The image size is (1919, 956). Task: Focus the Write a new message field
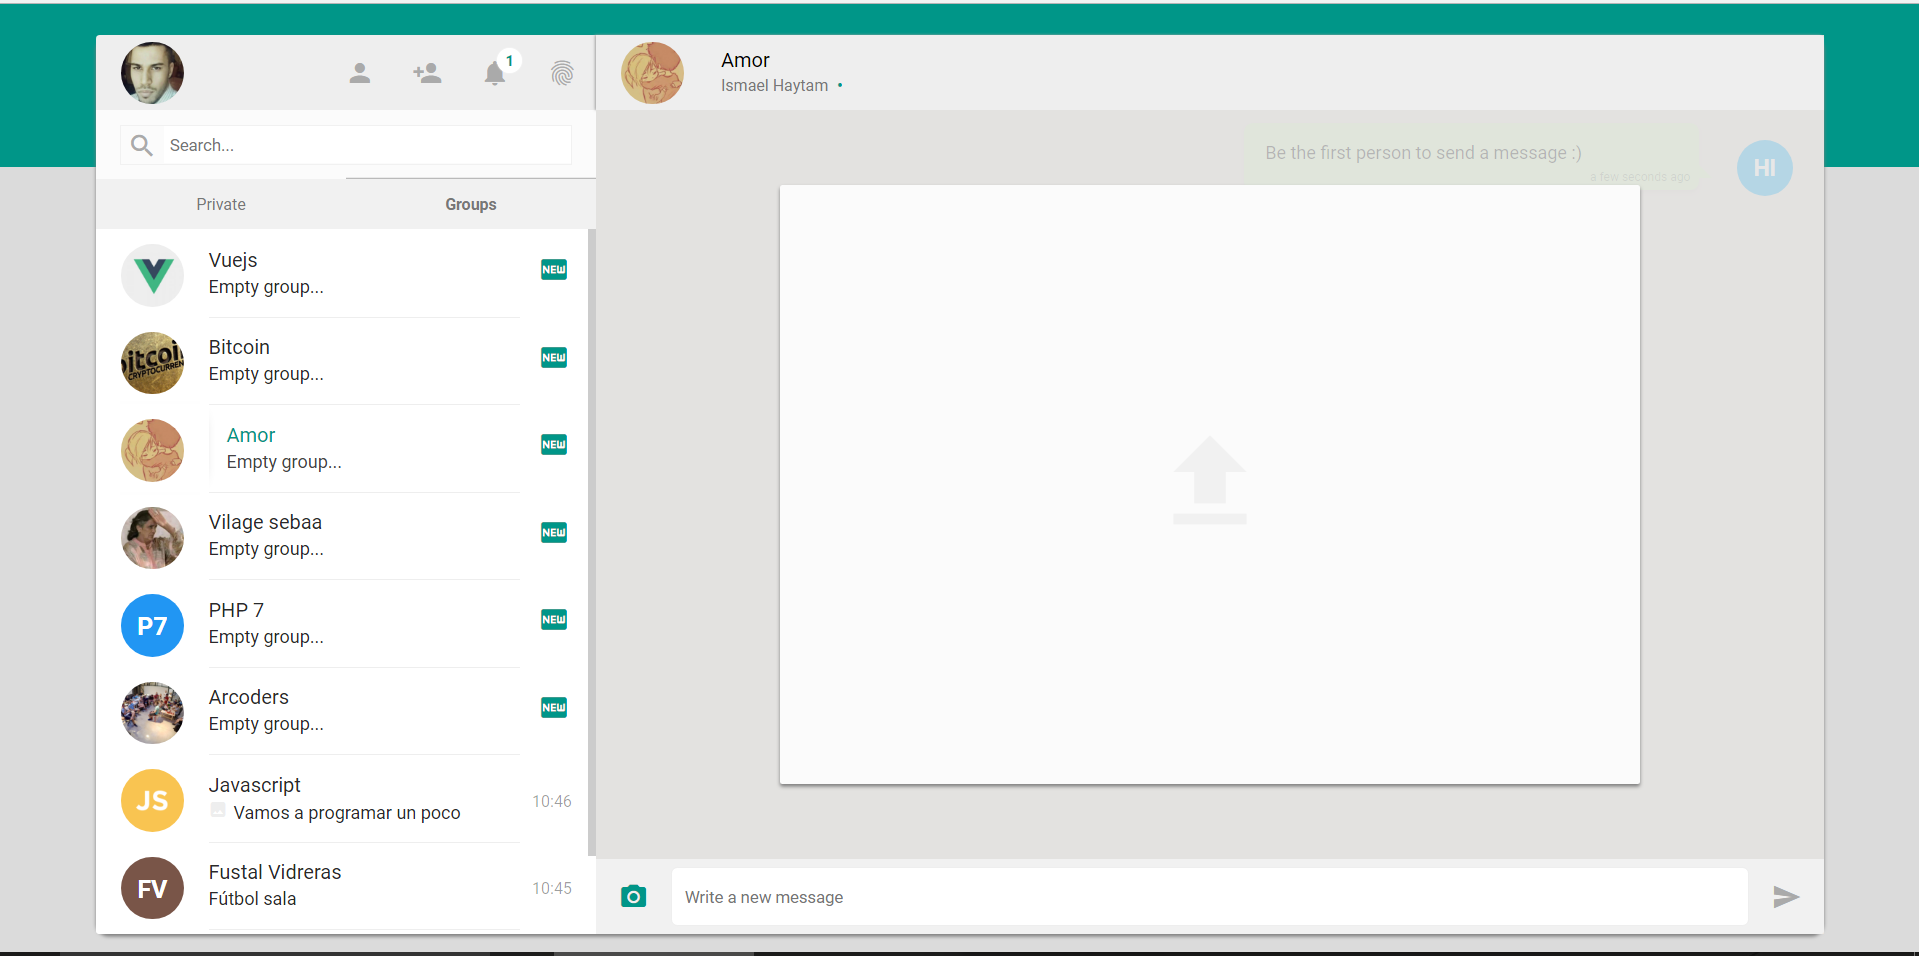tap(1210, 897)
